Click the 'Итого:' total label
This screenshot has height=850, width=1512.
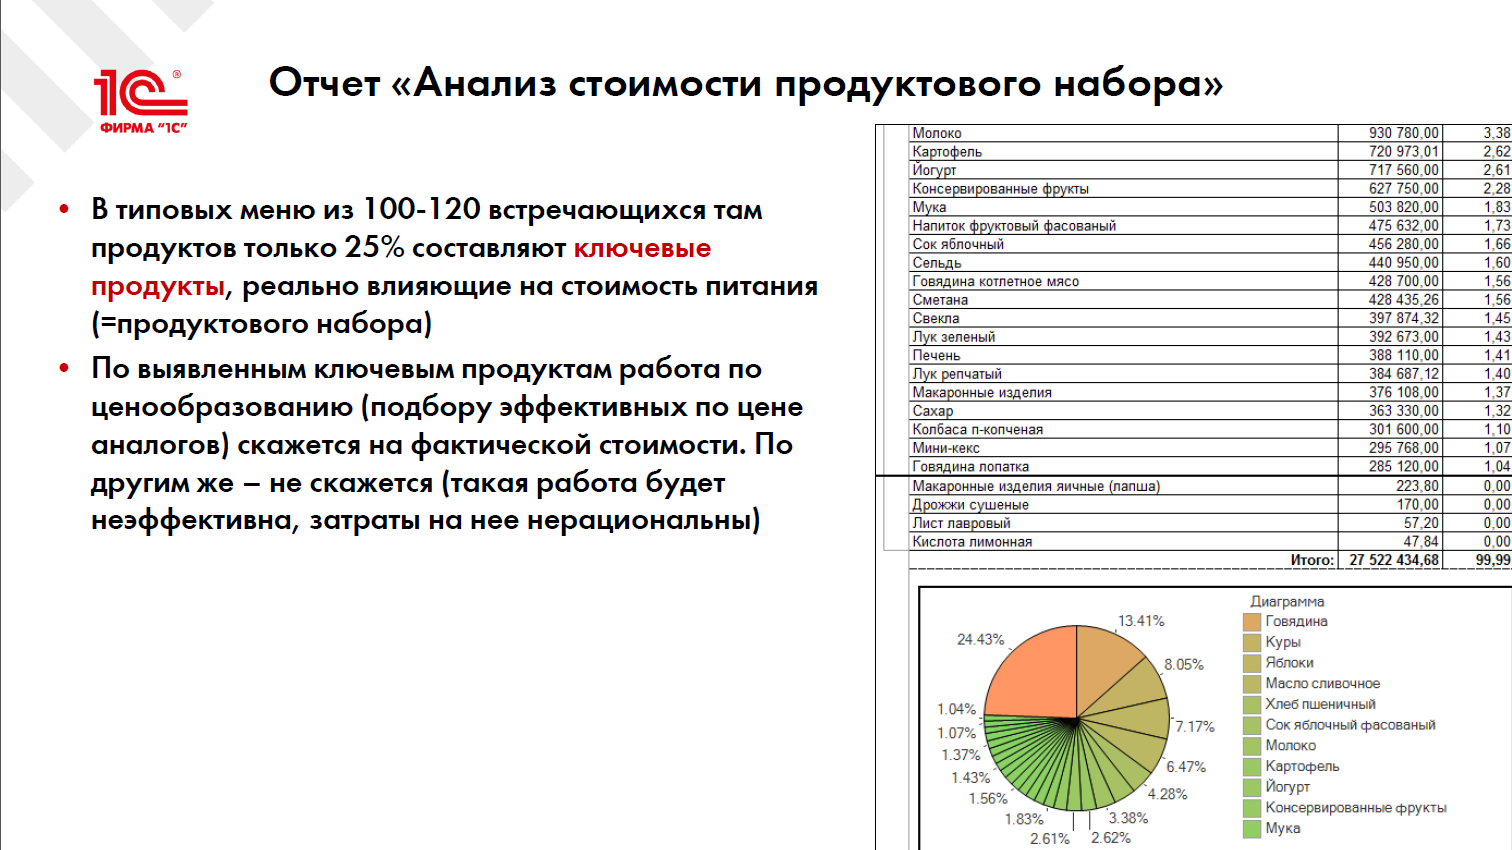(1312, 560)
